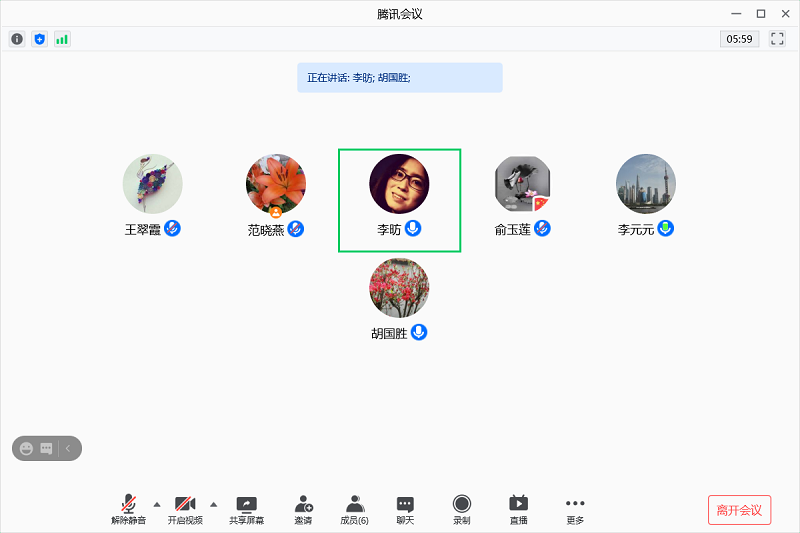Click the meeting timer showing 05:59
800x533 pixels.
tap(739, 39)
